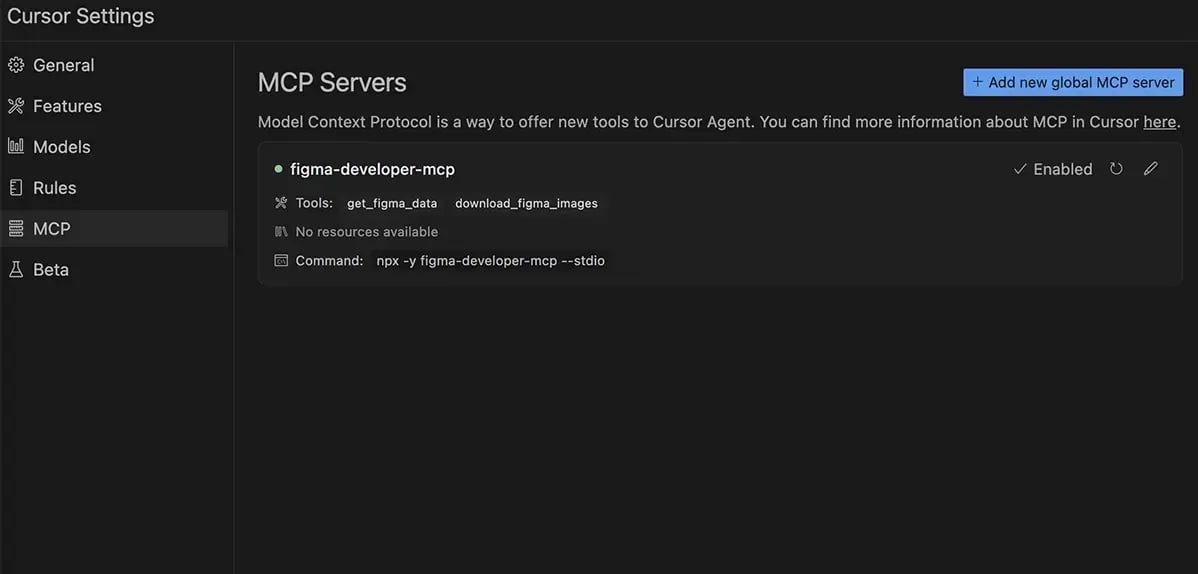Open the 'here' MCP documentation link

[1160, 122]
